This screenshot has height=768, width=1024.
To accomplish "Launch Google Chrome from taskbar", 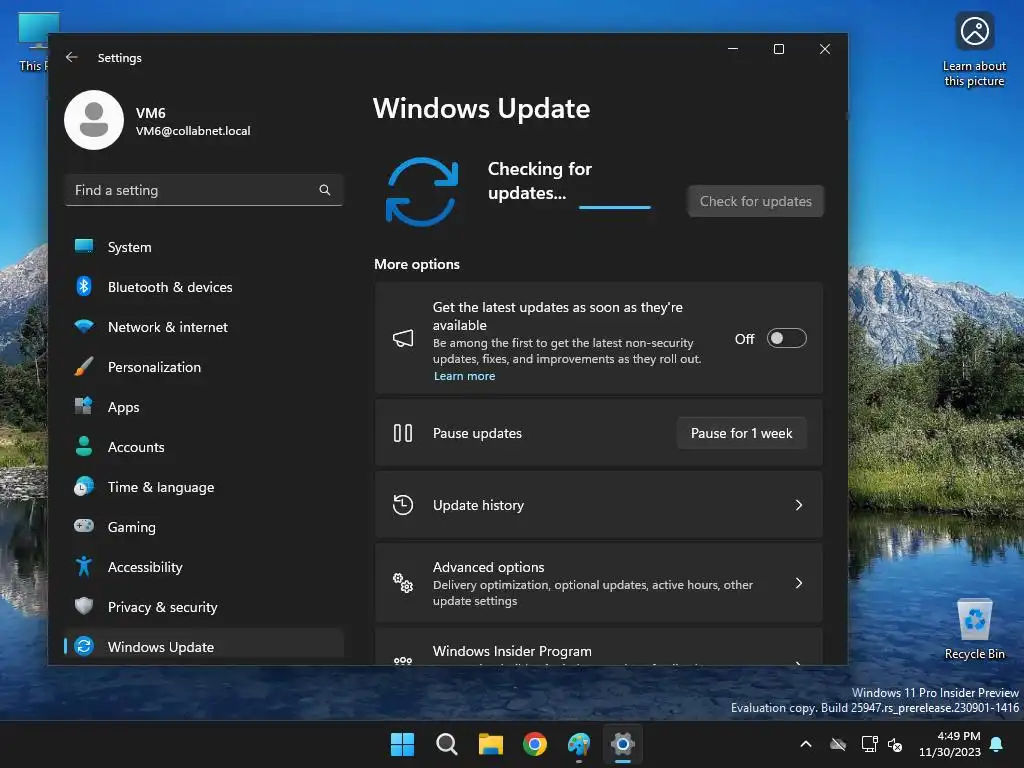I will click(535, 744).
